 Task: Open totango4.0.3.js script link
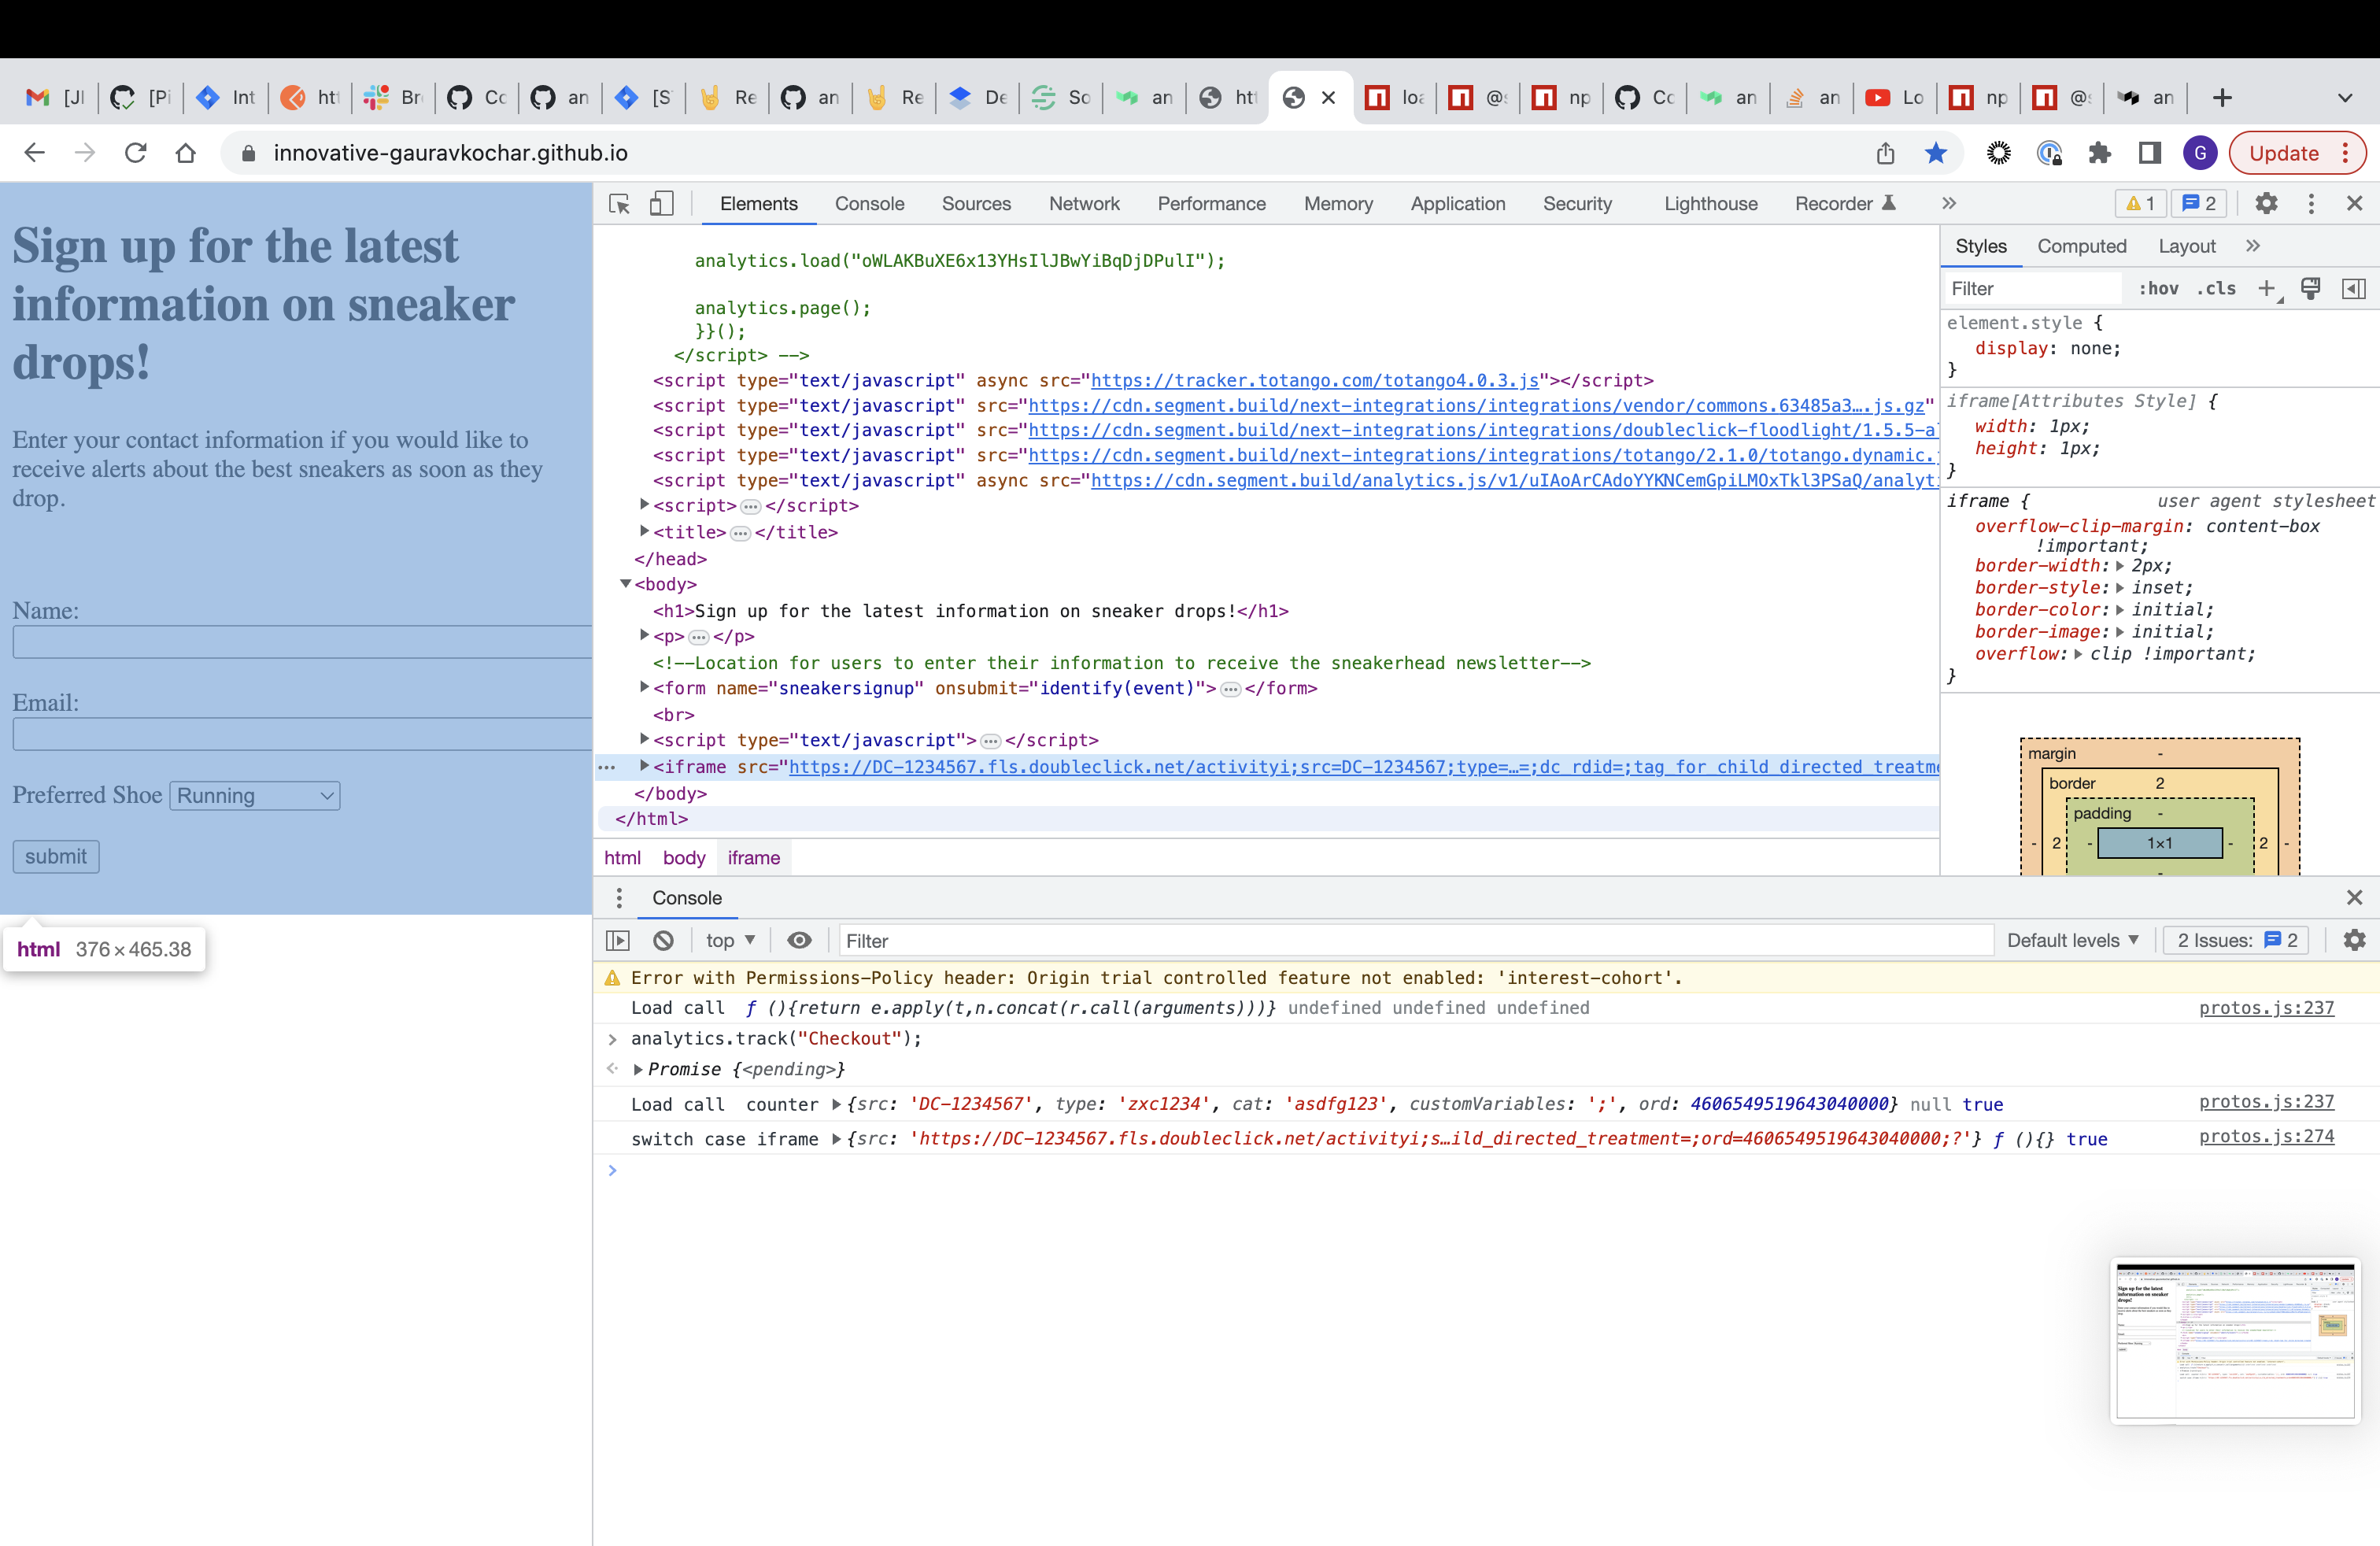(1314, 381)
